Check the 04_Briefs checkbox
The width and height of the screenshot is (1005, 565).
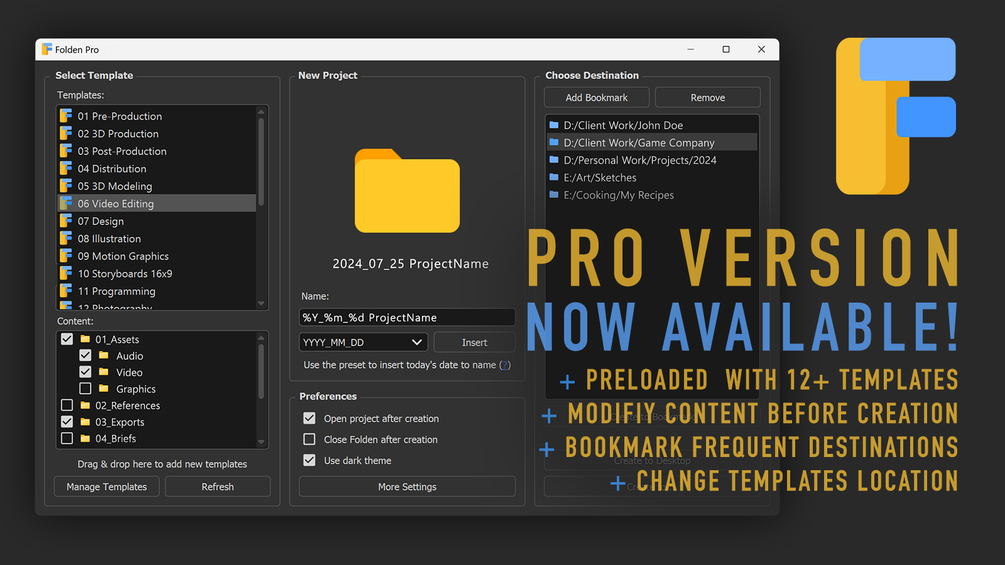67,438
